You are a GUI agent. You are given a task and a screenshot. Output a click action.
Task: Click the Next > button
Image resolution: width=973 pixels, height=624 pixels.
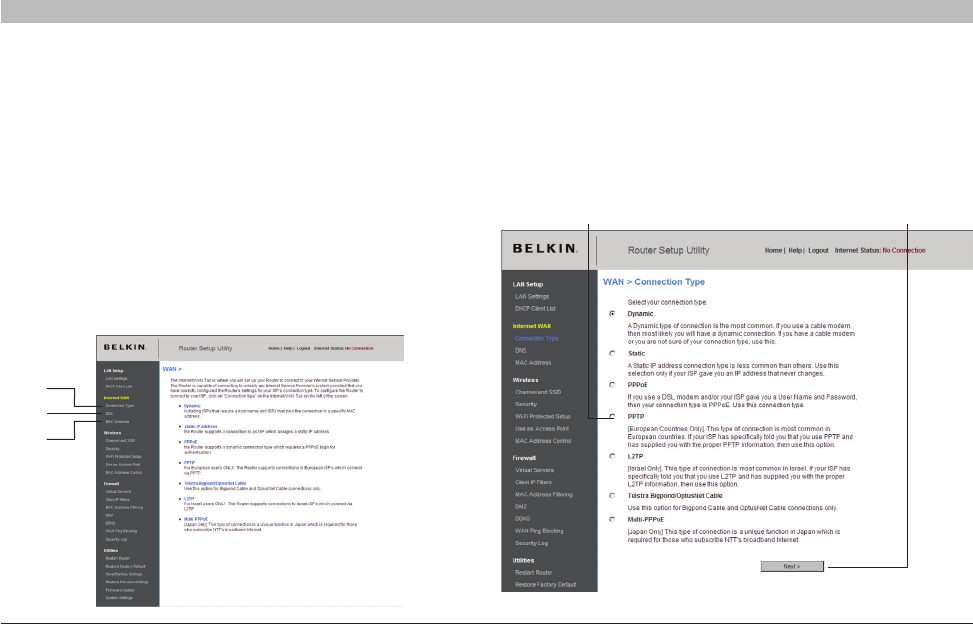click(x=792, y=566)
